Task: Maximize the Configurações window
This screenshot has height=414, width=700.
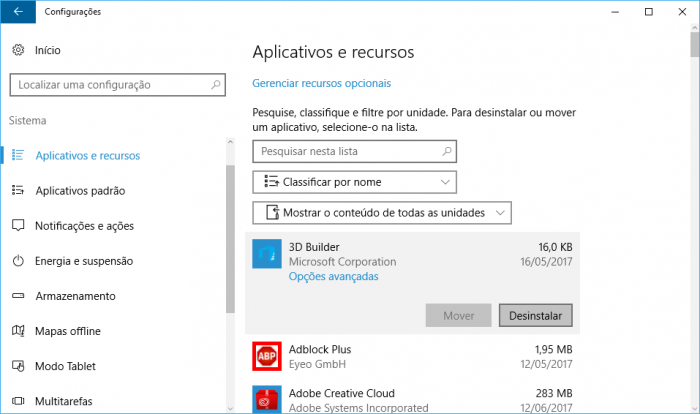Action: (x=649, y=12)
